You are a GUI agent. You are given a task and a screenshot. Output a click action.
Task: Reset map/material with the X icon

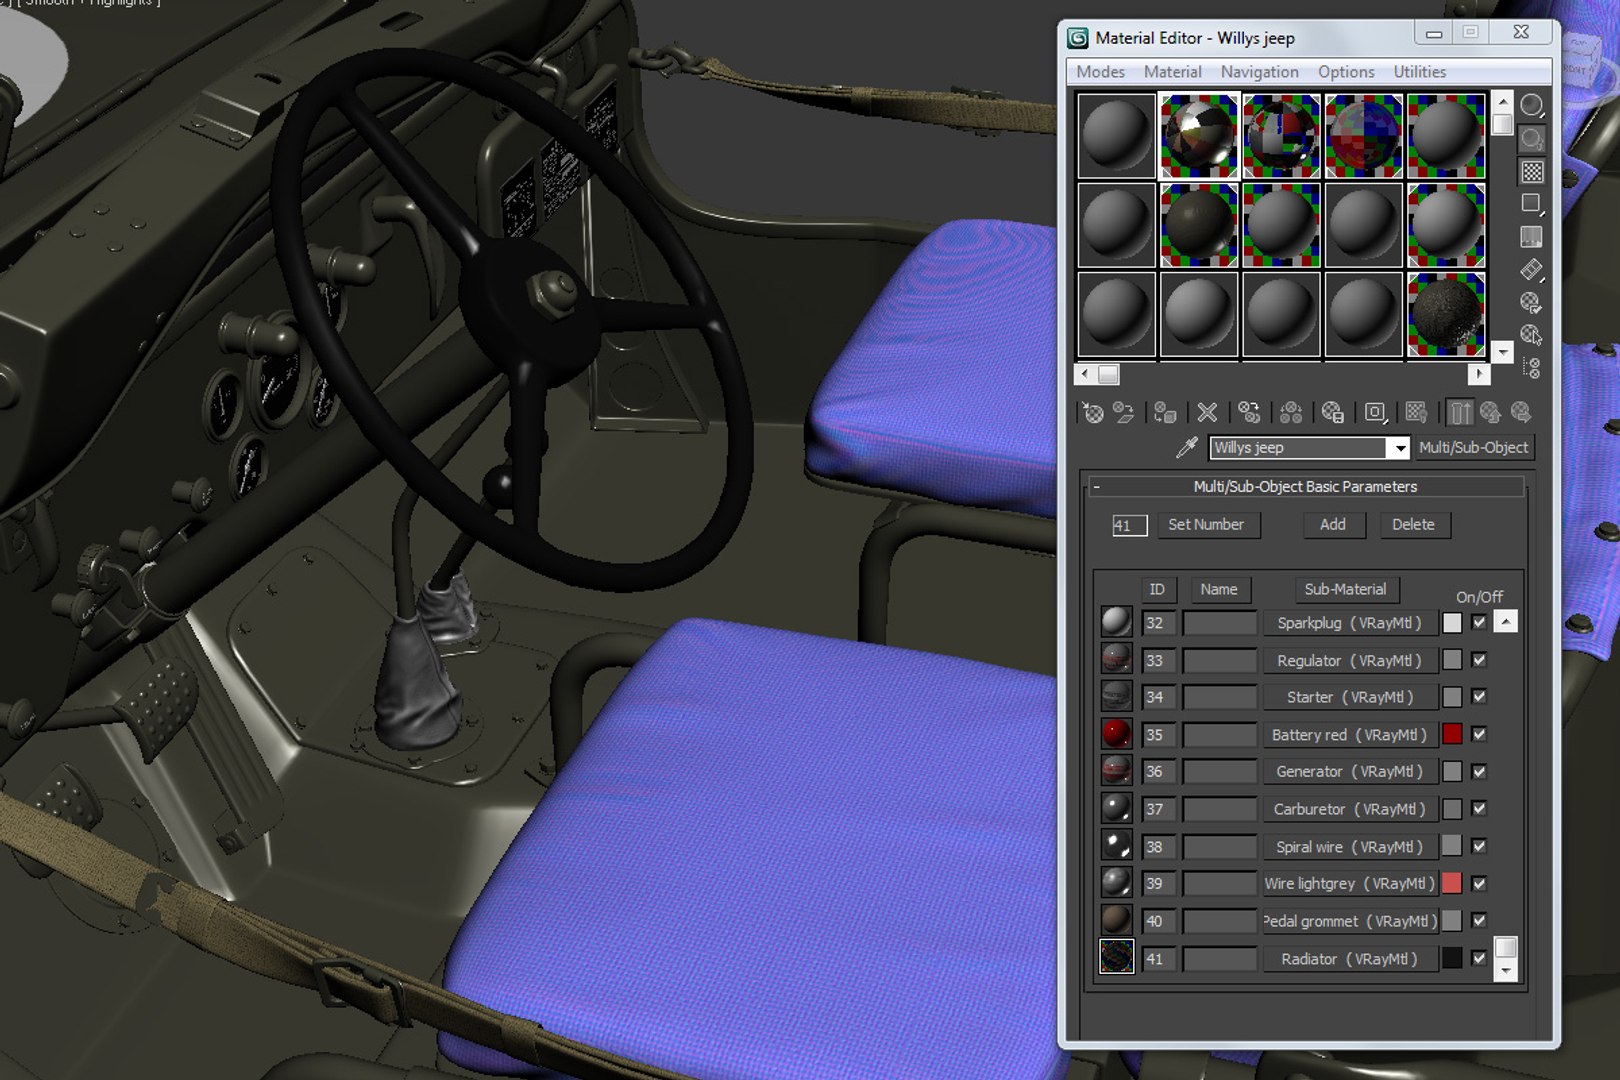(1207, 412)
